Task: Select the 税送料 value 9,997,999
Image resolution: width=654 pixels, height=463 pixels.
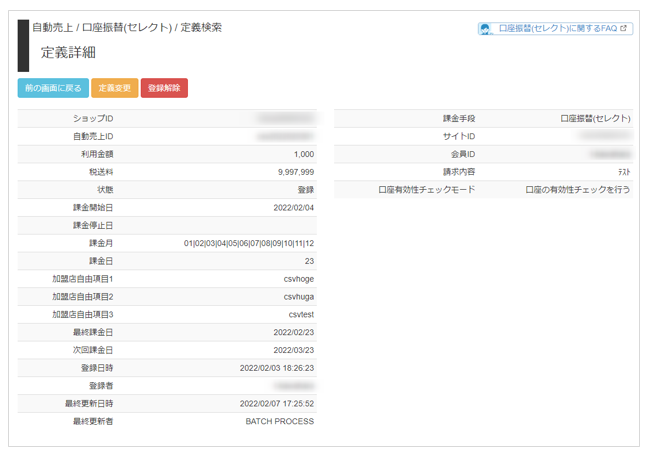Action: point(296,172)
